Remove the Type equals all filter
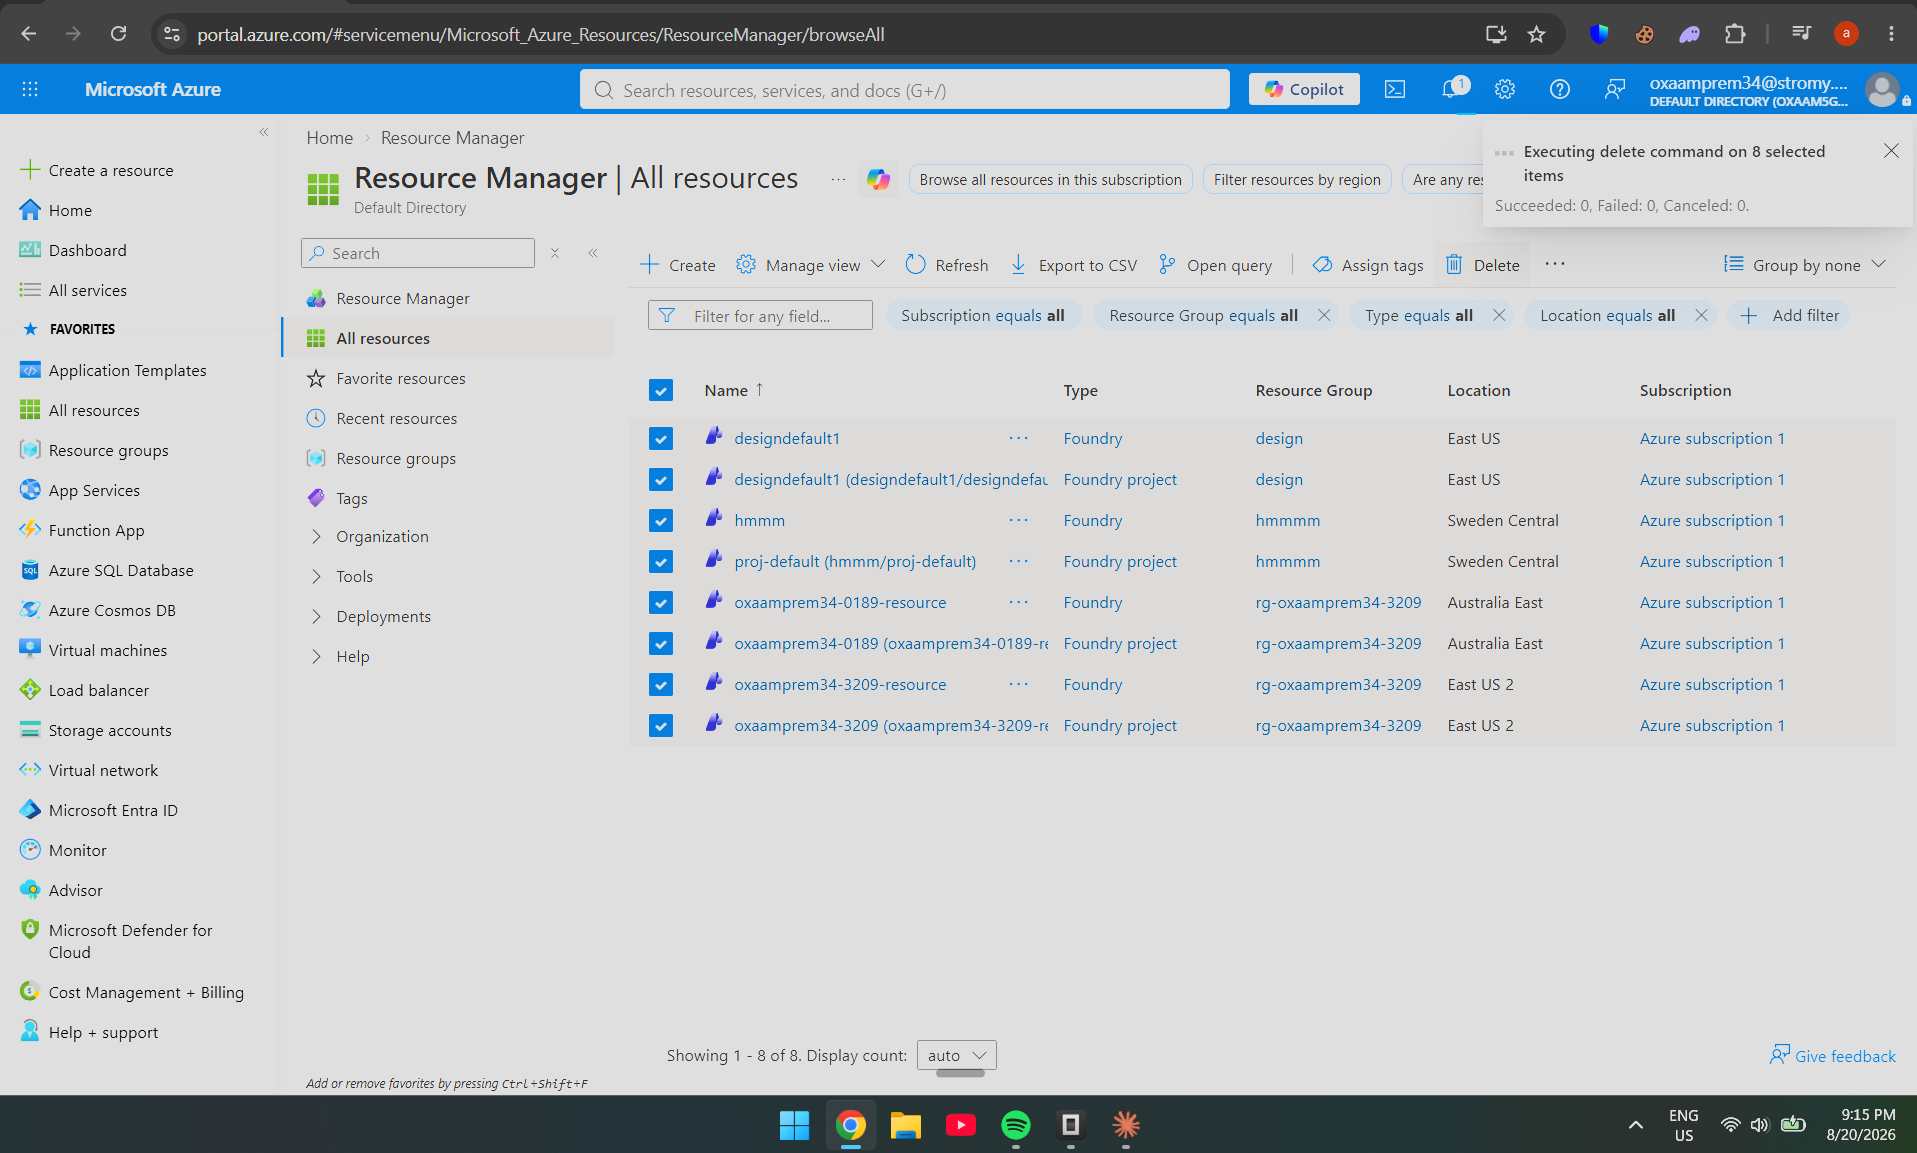The image size is (1917, 1153). tap(1499, 315)
